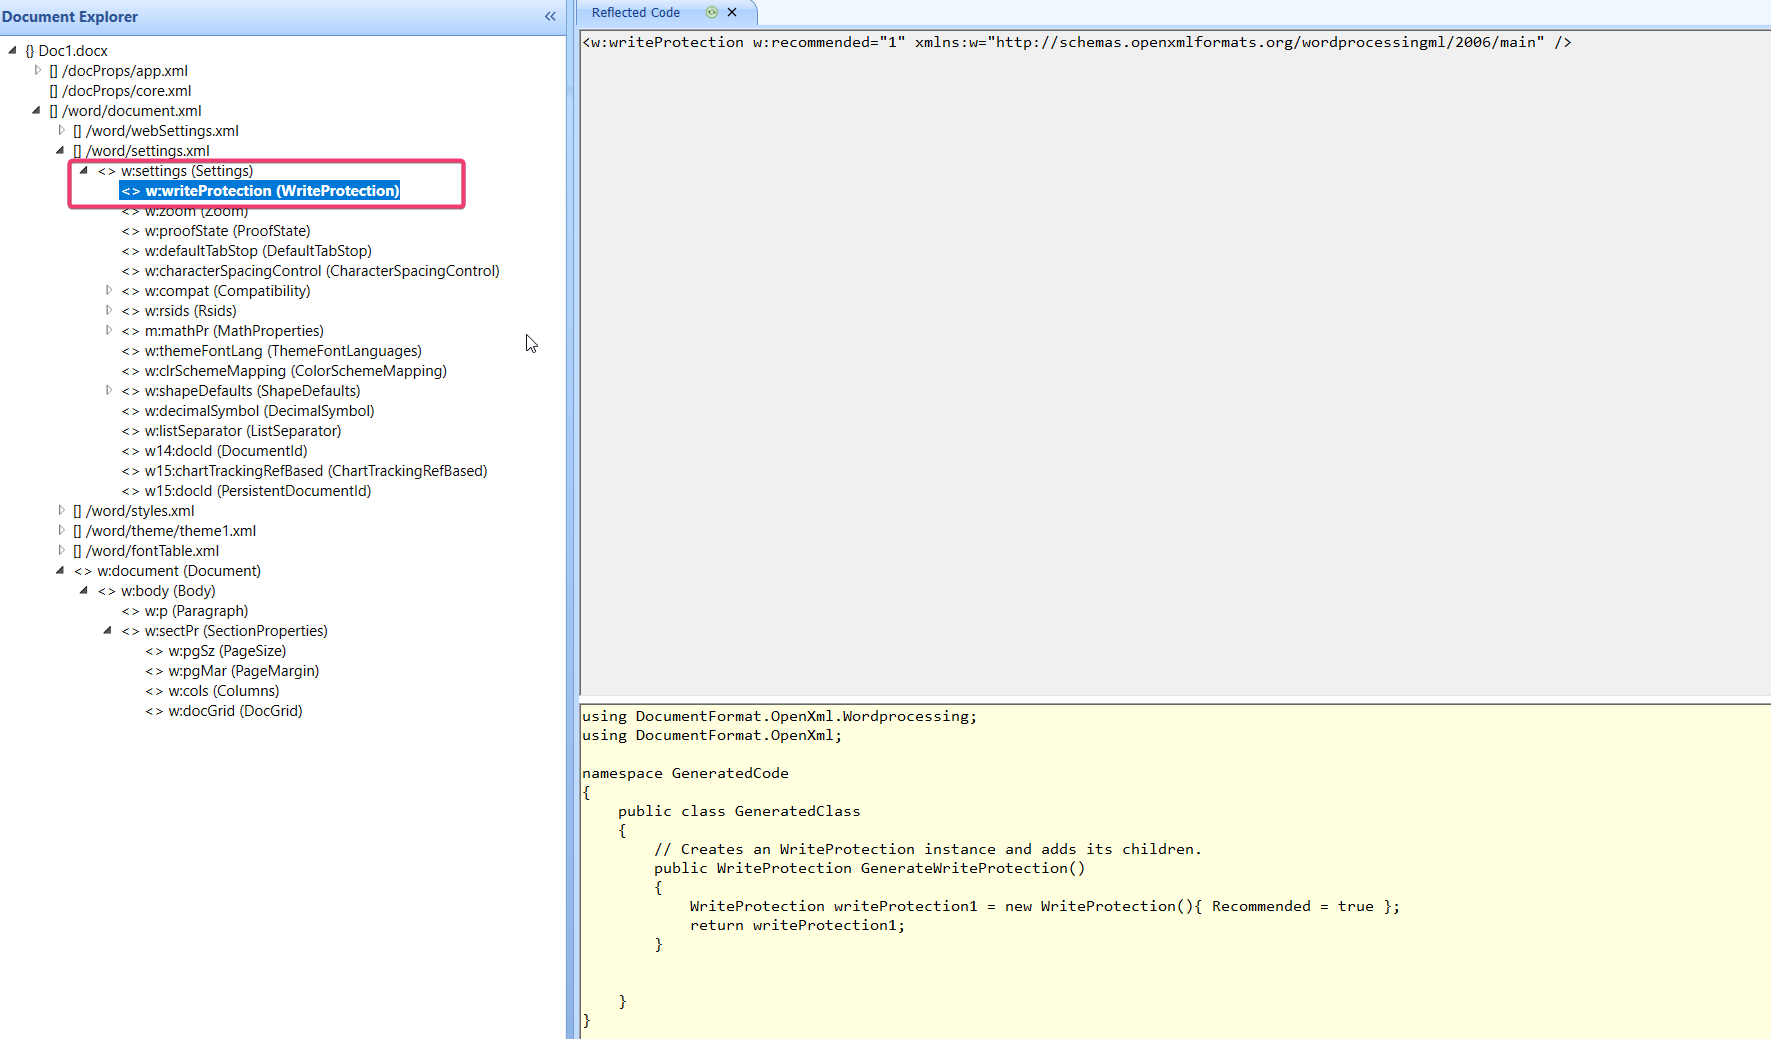Screen dimensions: 1771x1039
Task: Click the <> icon beside w:settings (Settings)
Action: tap(105, 170)
